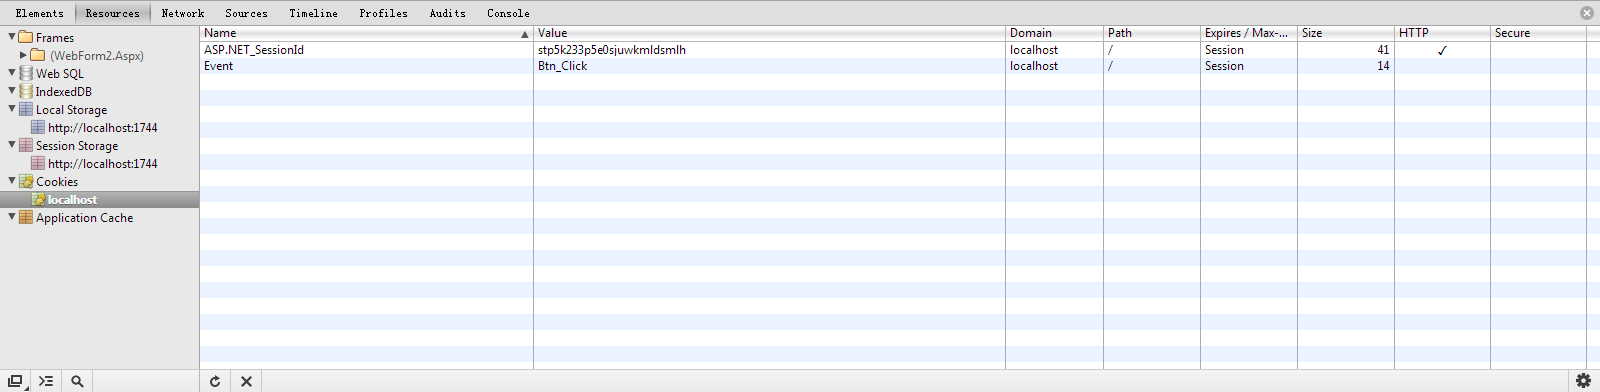This screenshot has width=1600, height=392.
Task: Collapse the IndexedDB node
Action: [x=12, y=91]
